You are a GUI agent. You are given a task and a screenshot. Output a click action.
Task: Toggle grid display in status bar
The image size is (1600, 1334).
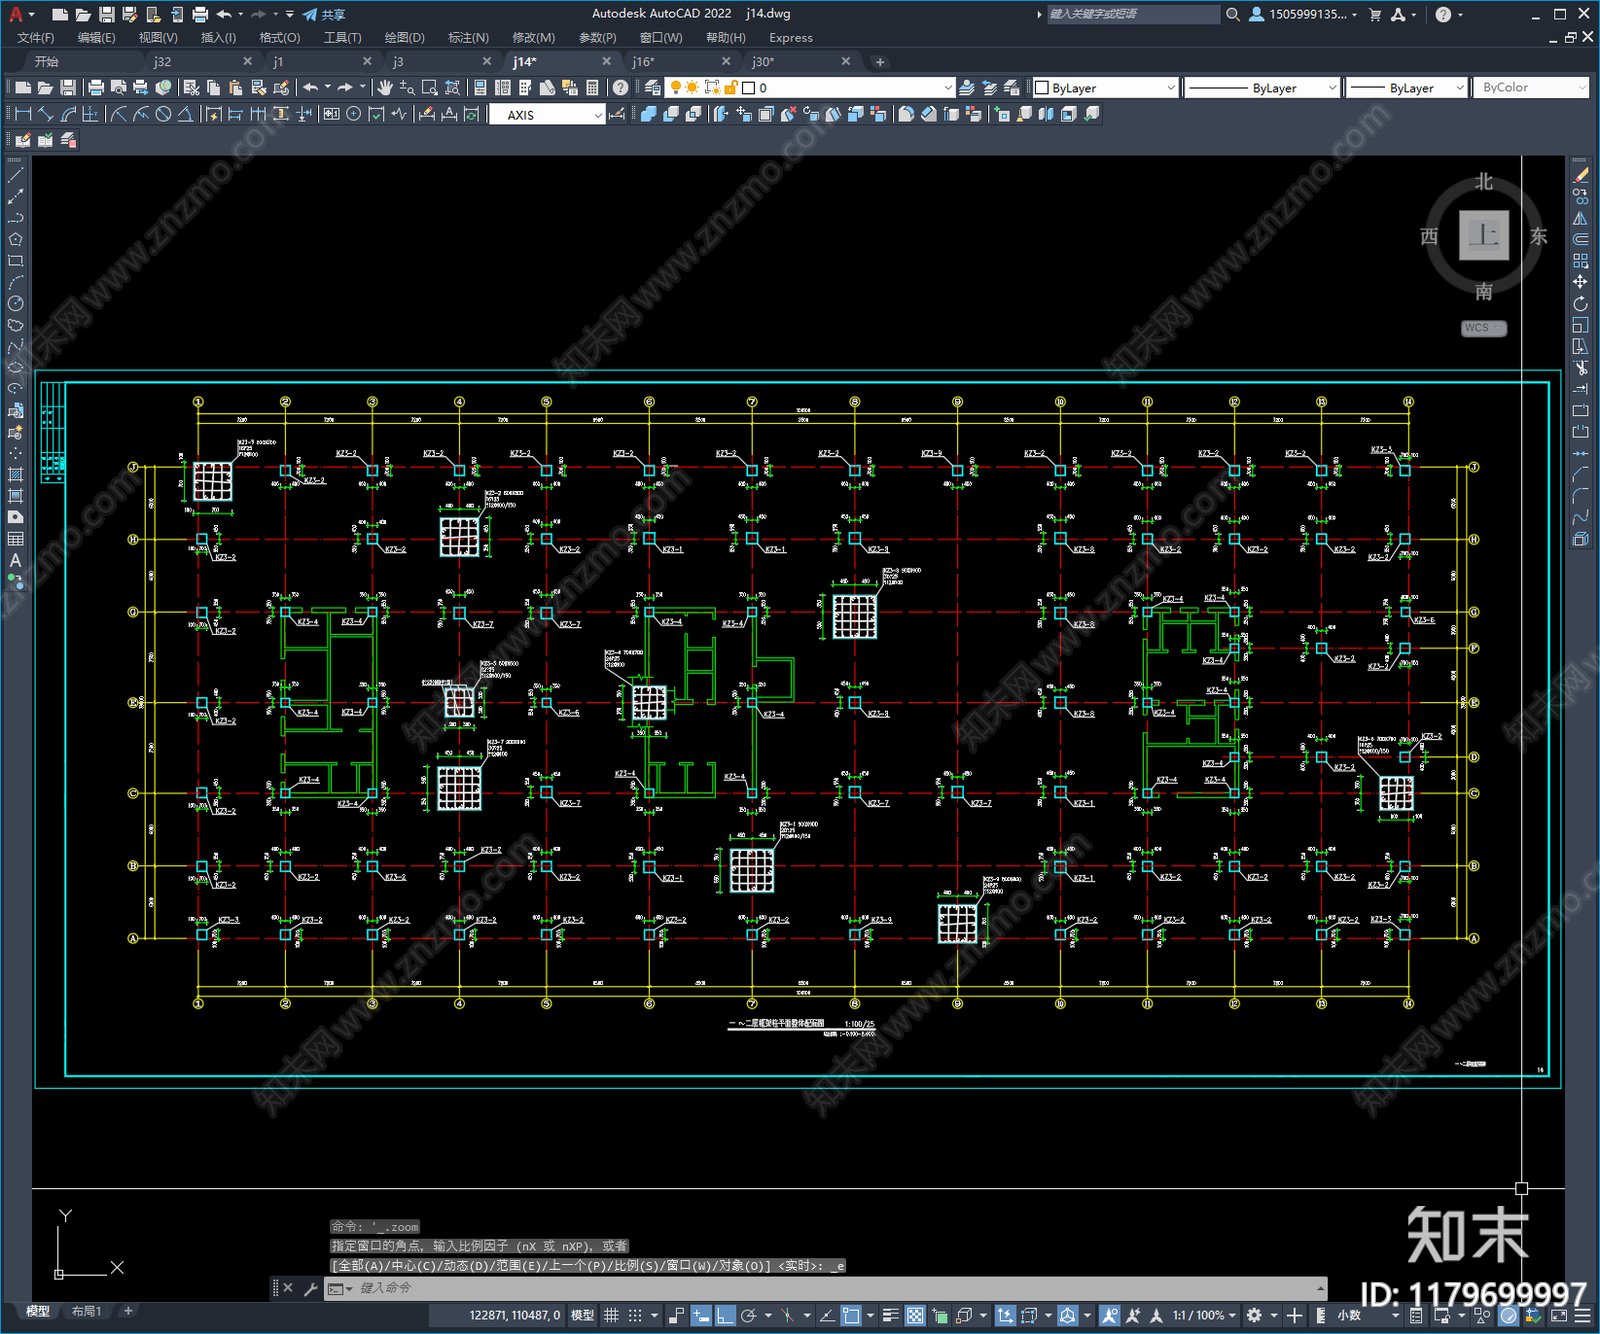611,1315
